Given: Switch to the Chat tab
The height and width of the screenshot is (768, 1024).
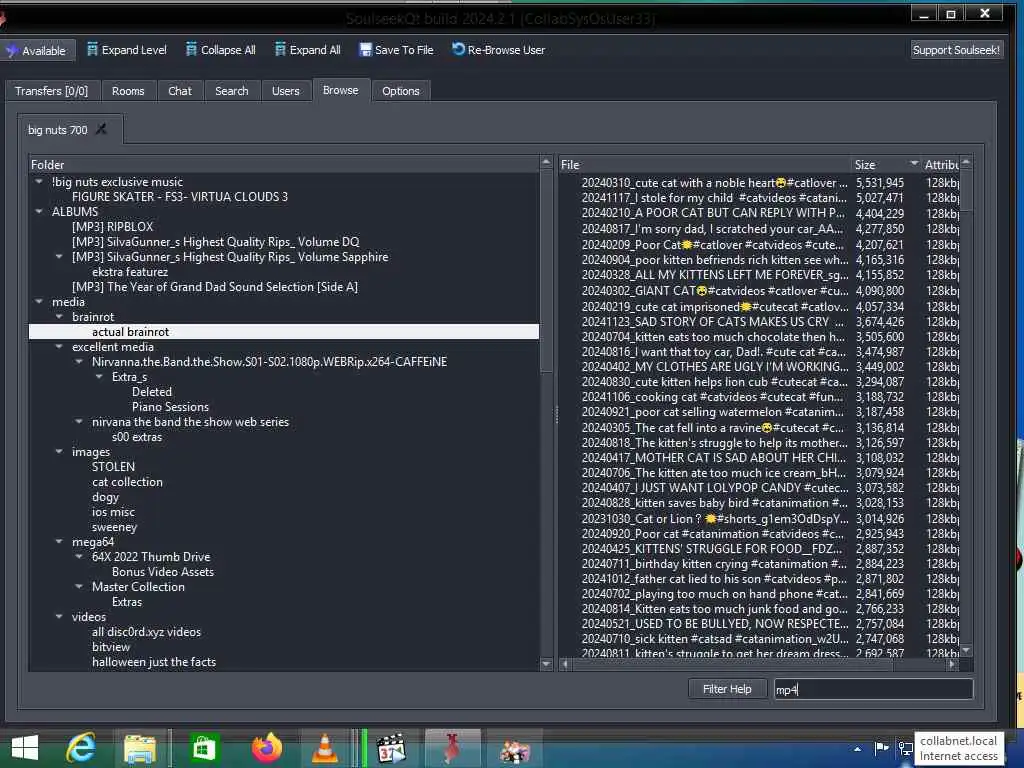Looking at the screenshot, I should pos(180,91).
